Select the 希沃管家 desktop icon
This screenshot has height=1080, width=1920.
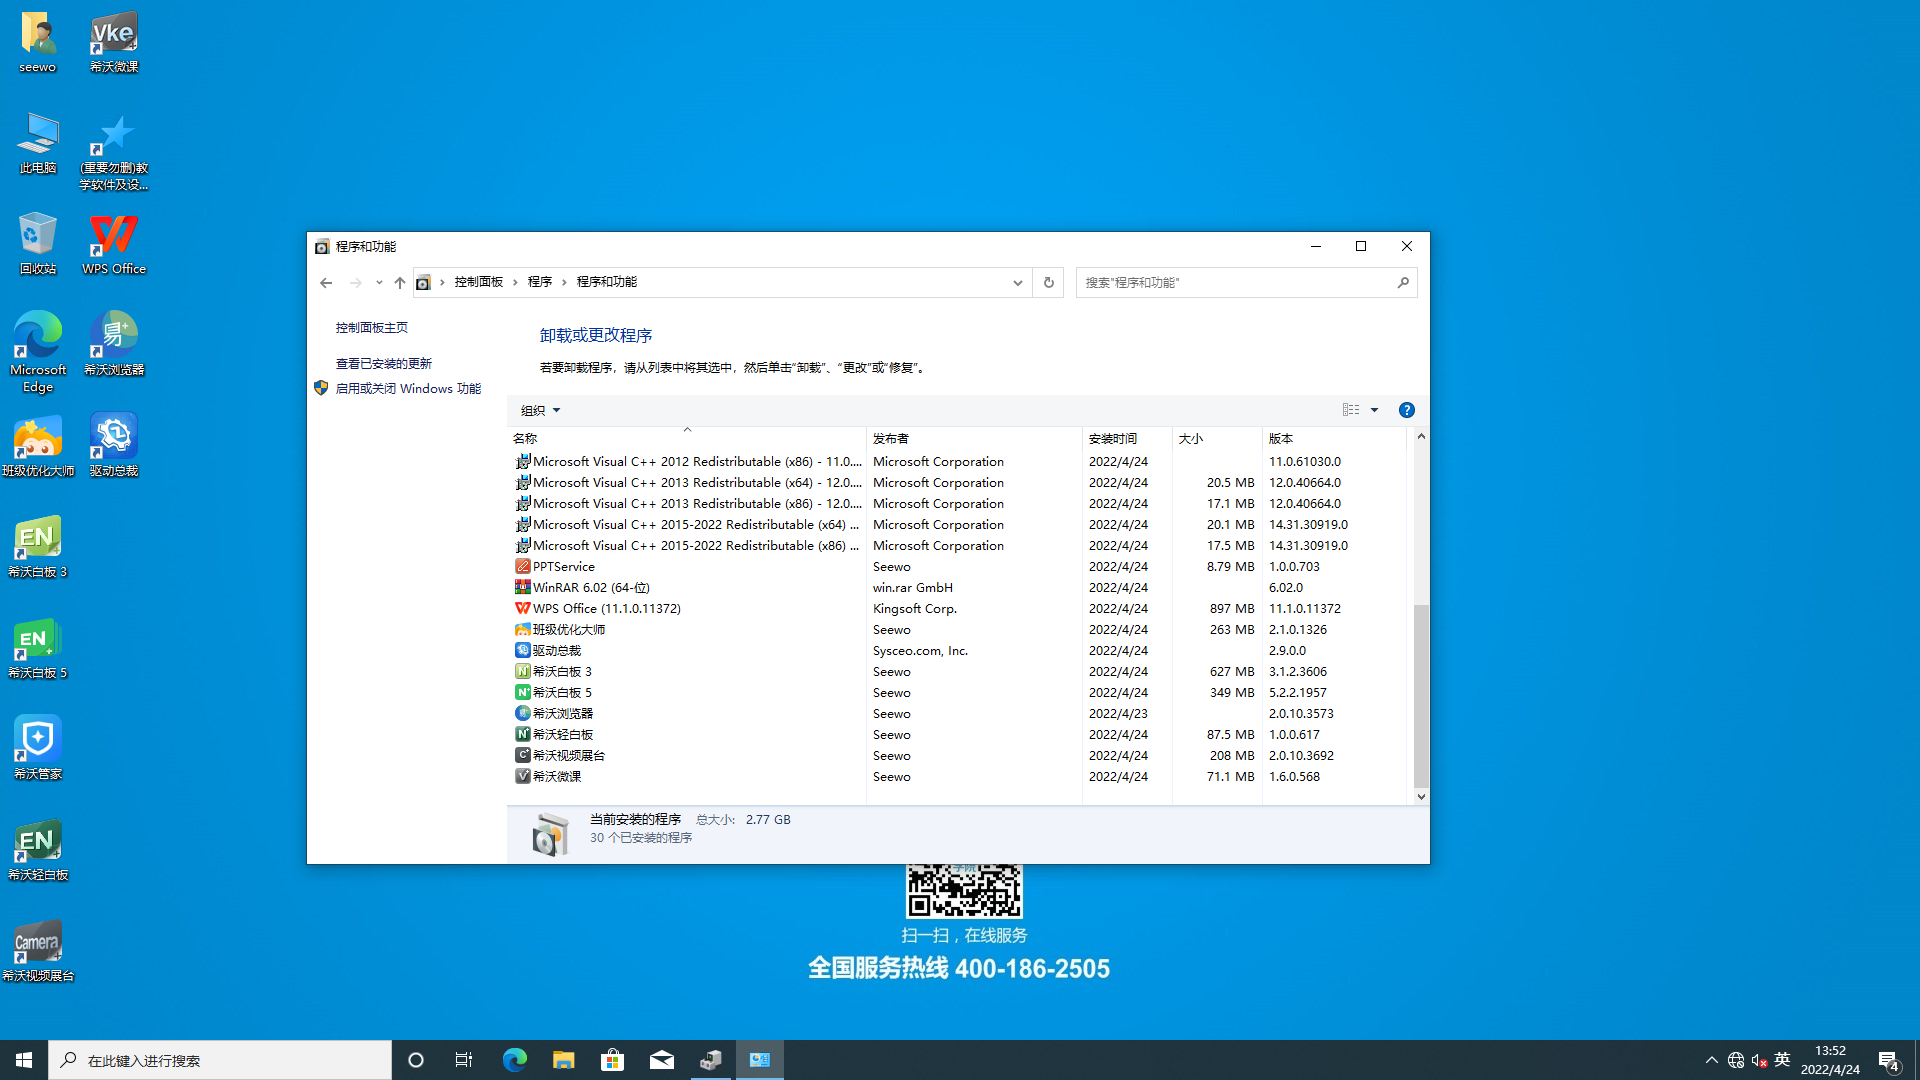pos(38,749)
